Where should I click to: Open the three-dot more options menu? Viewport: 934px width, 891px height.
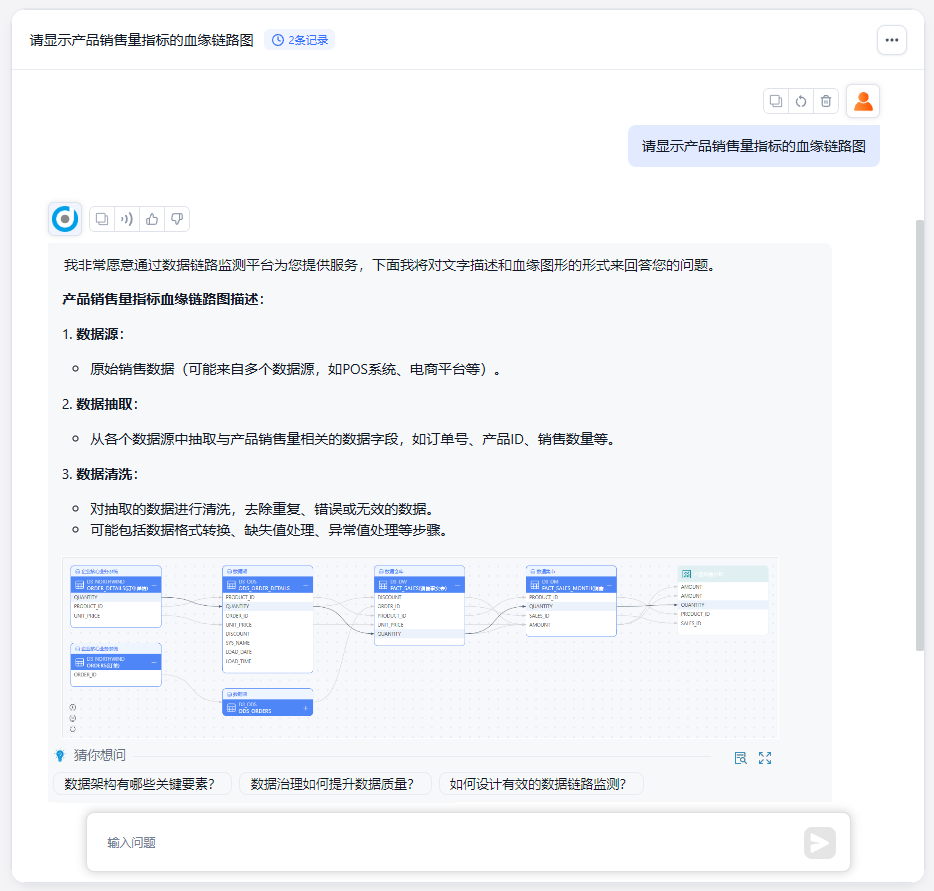coord(891,40)
